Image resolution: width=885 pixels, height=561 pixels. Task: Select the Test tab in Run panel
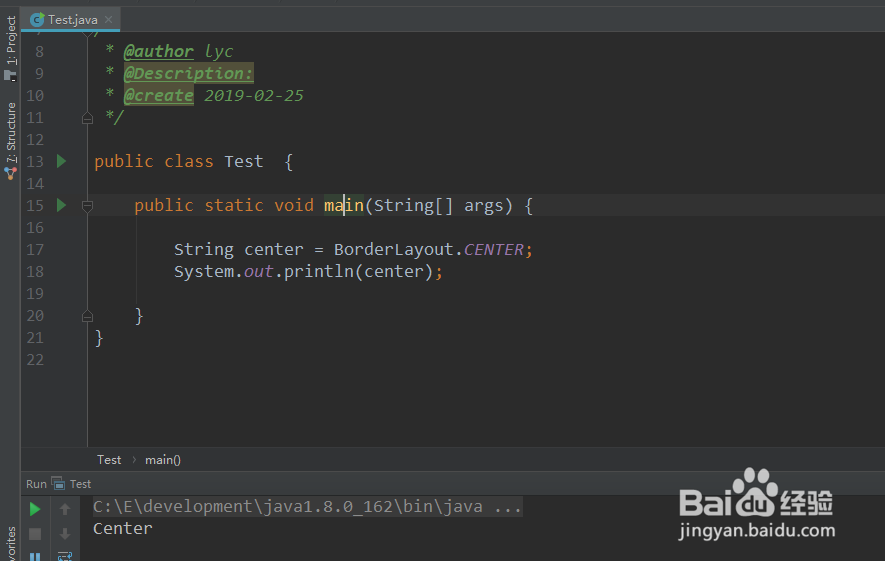pyautogui.click(x=80, y=484)
